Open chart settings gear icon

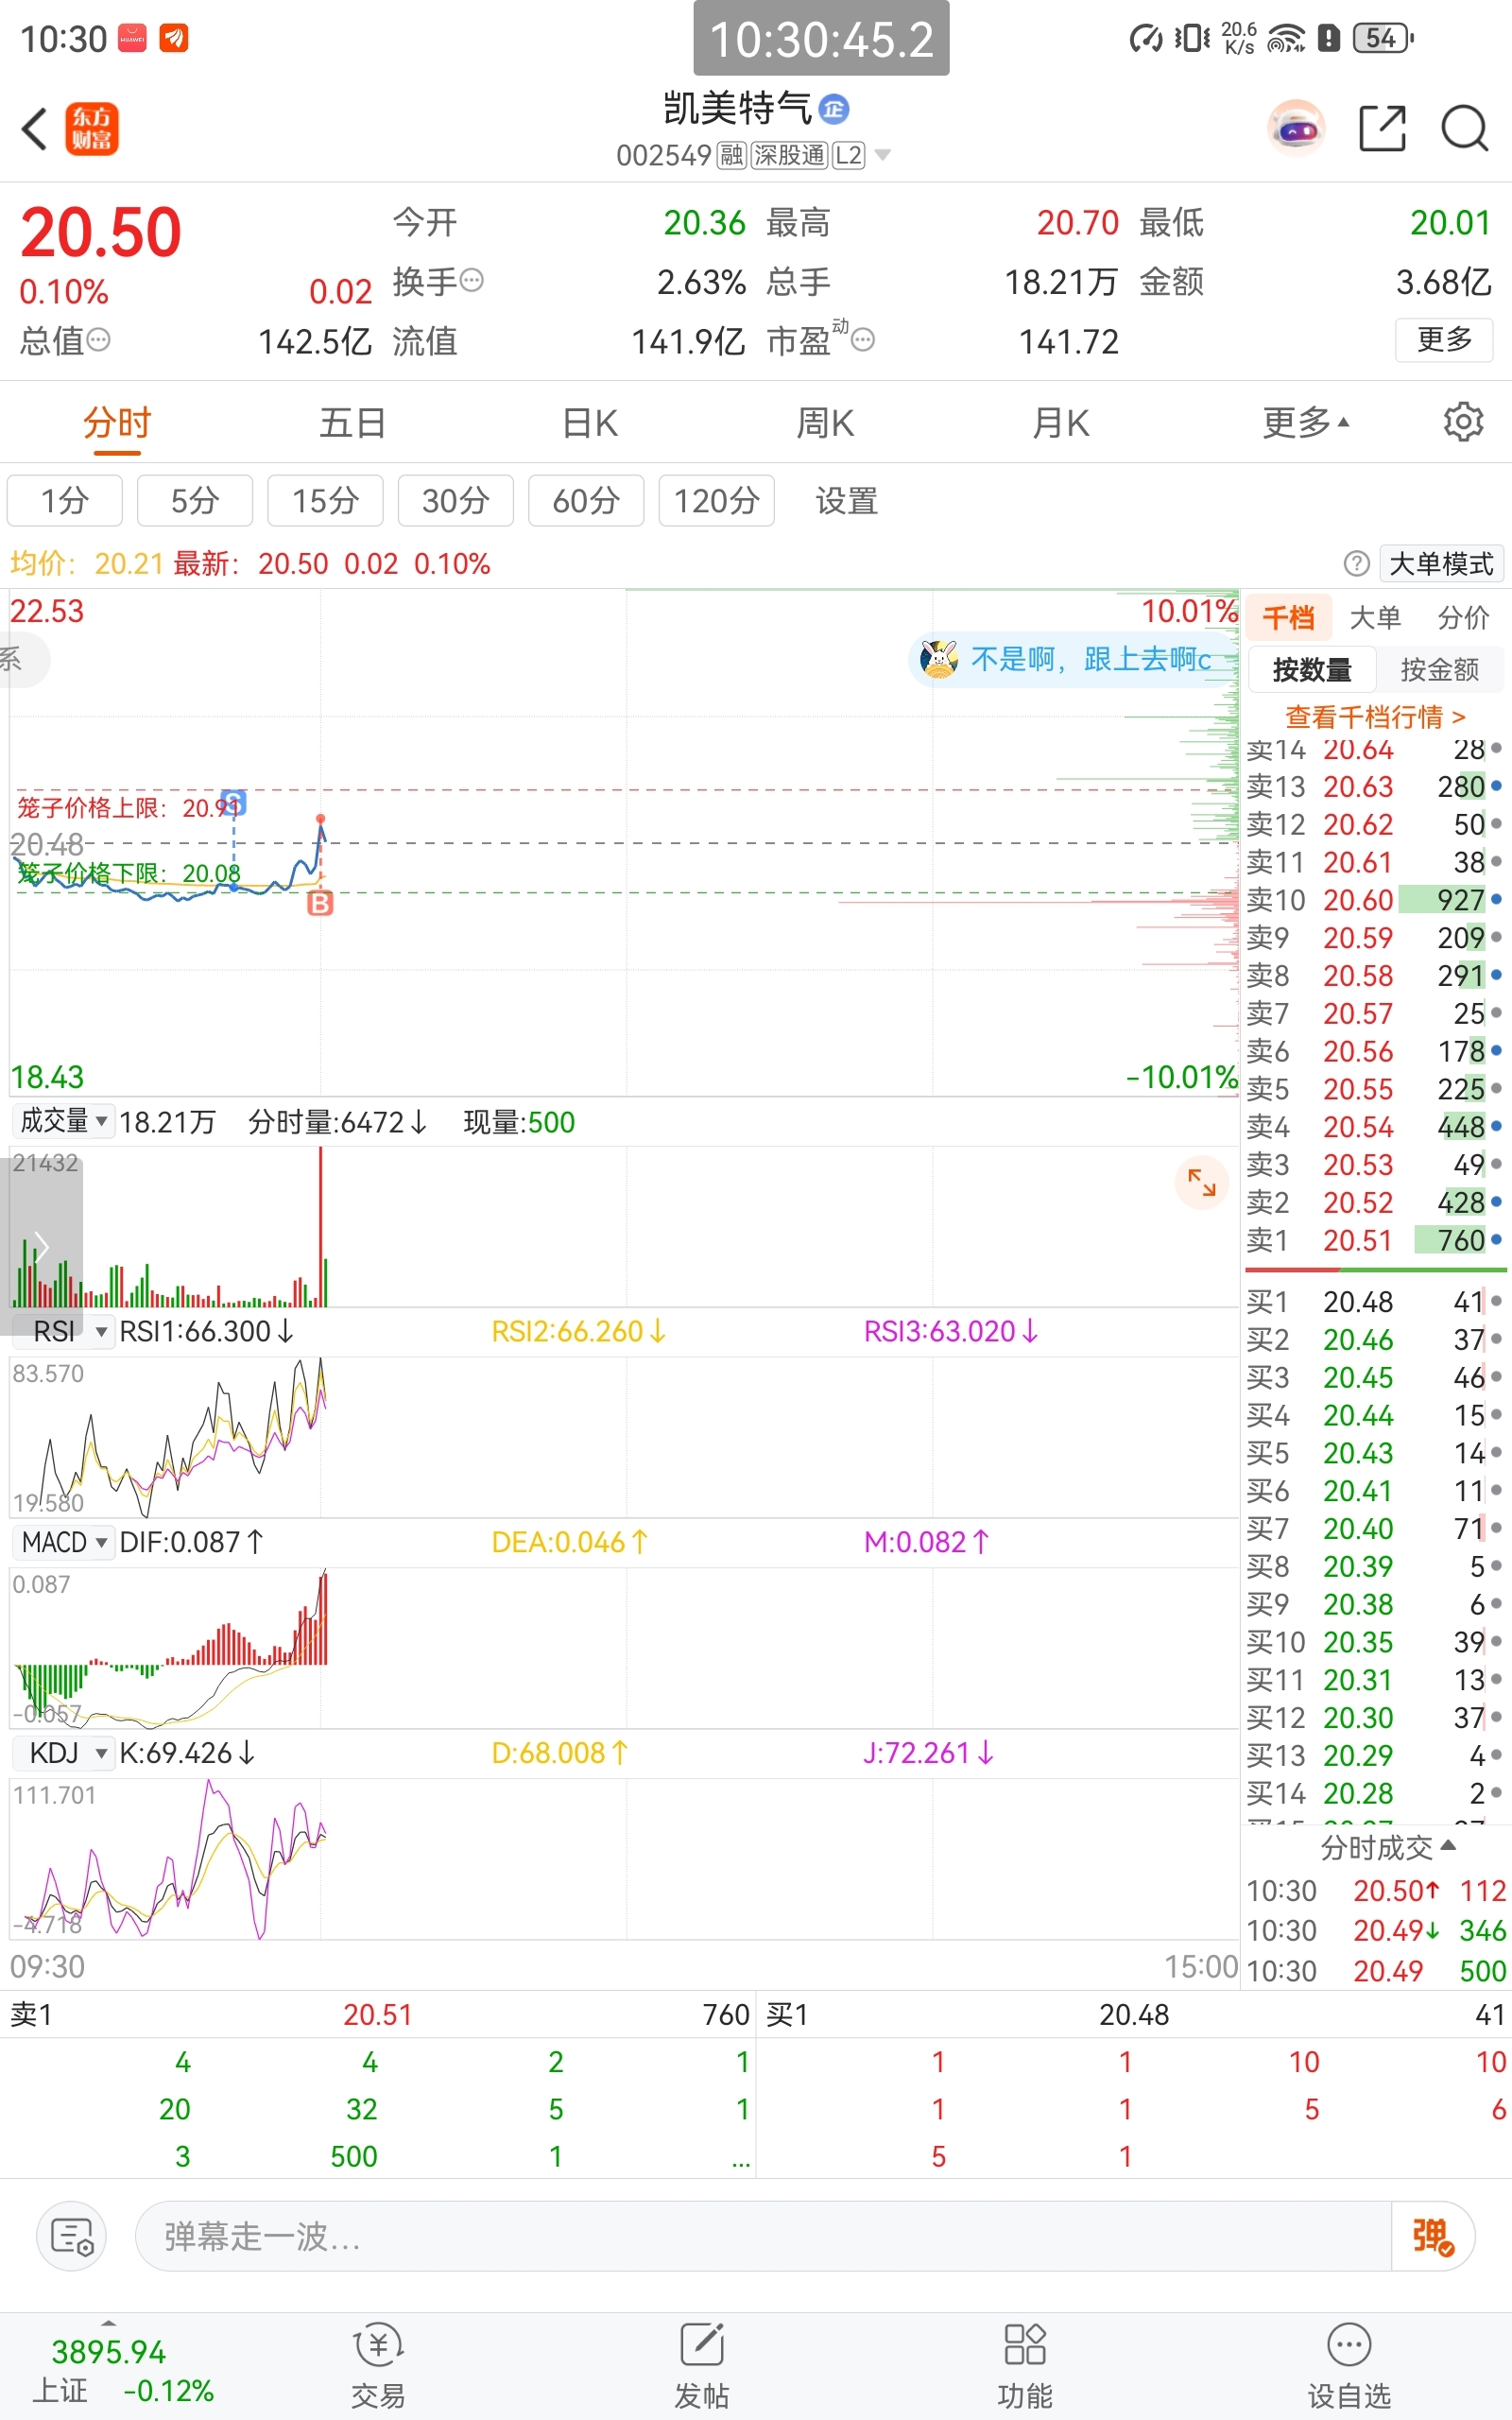click(x=1463, y=422)
